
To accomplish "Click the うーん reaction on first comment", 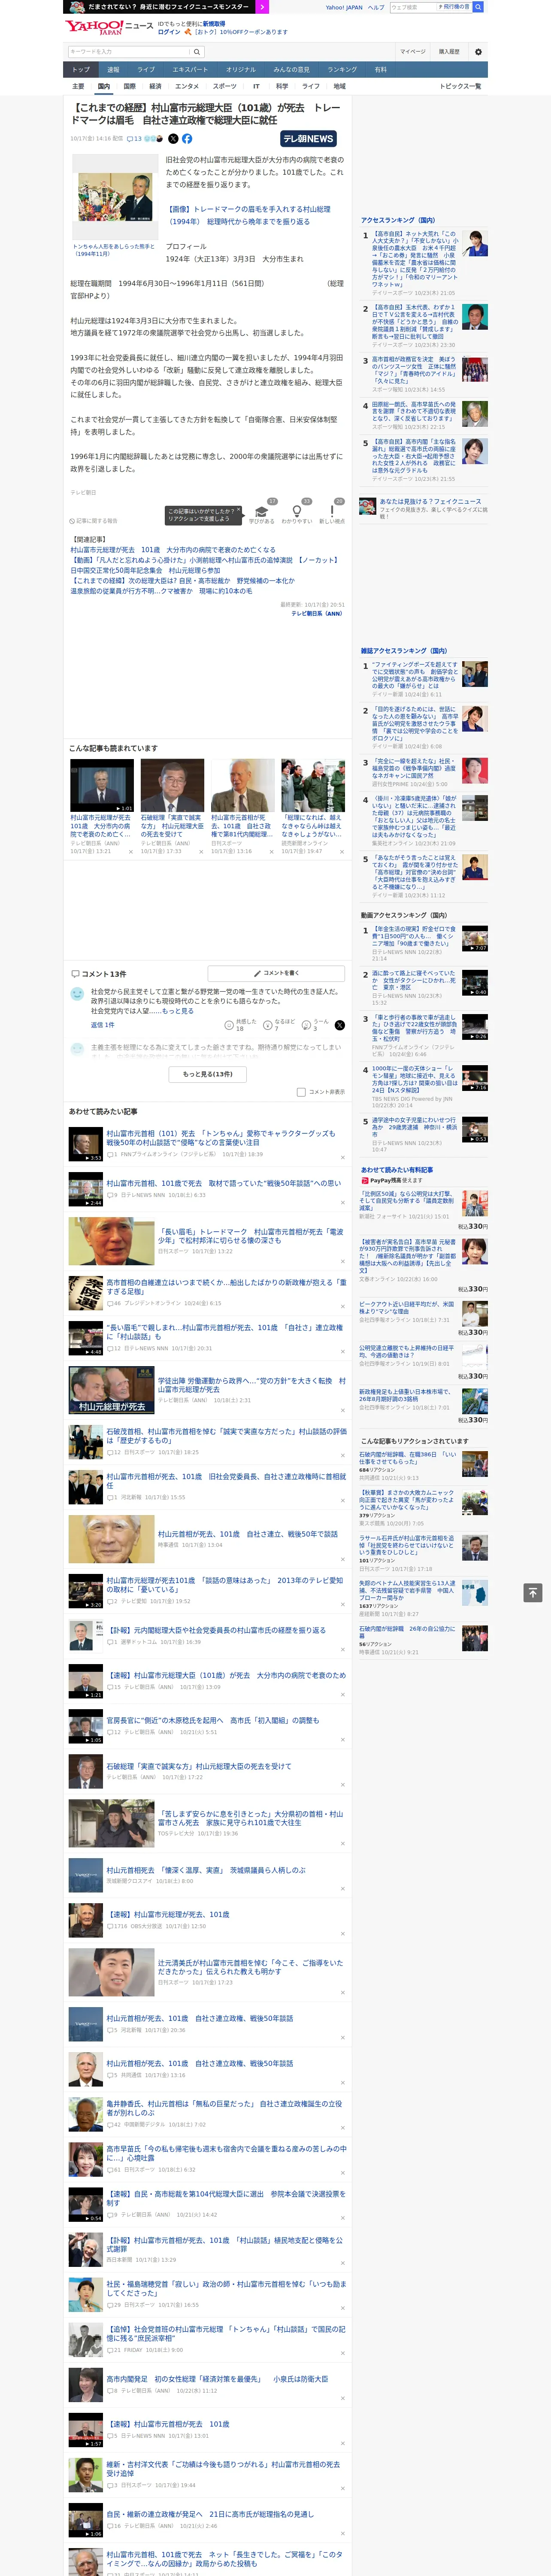I will pos(306,1025).
